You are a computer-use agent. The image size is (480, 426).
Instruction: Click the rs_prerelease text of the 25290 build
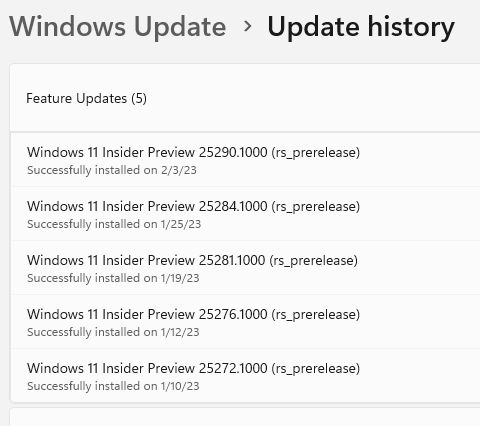click(x=316, y=153)
